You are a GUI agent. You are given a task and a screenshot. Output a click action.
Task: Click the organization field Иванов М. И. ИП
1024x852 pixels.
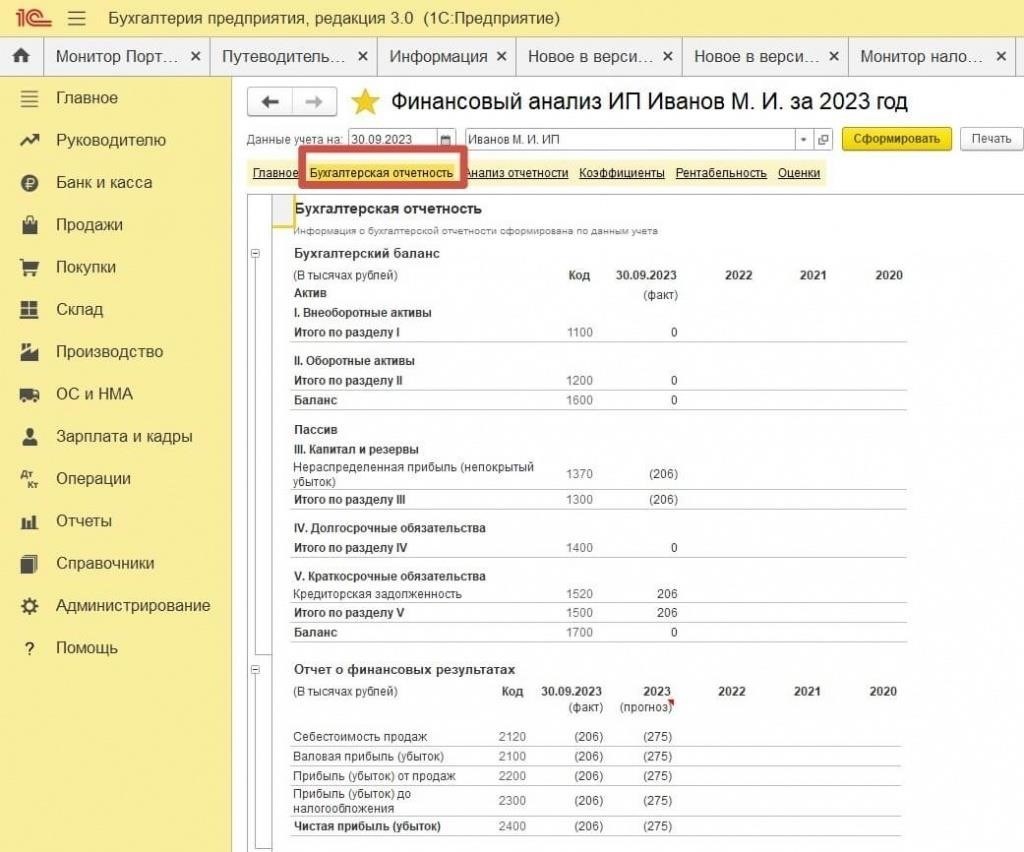coord(630,140)
